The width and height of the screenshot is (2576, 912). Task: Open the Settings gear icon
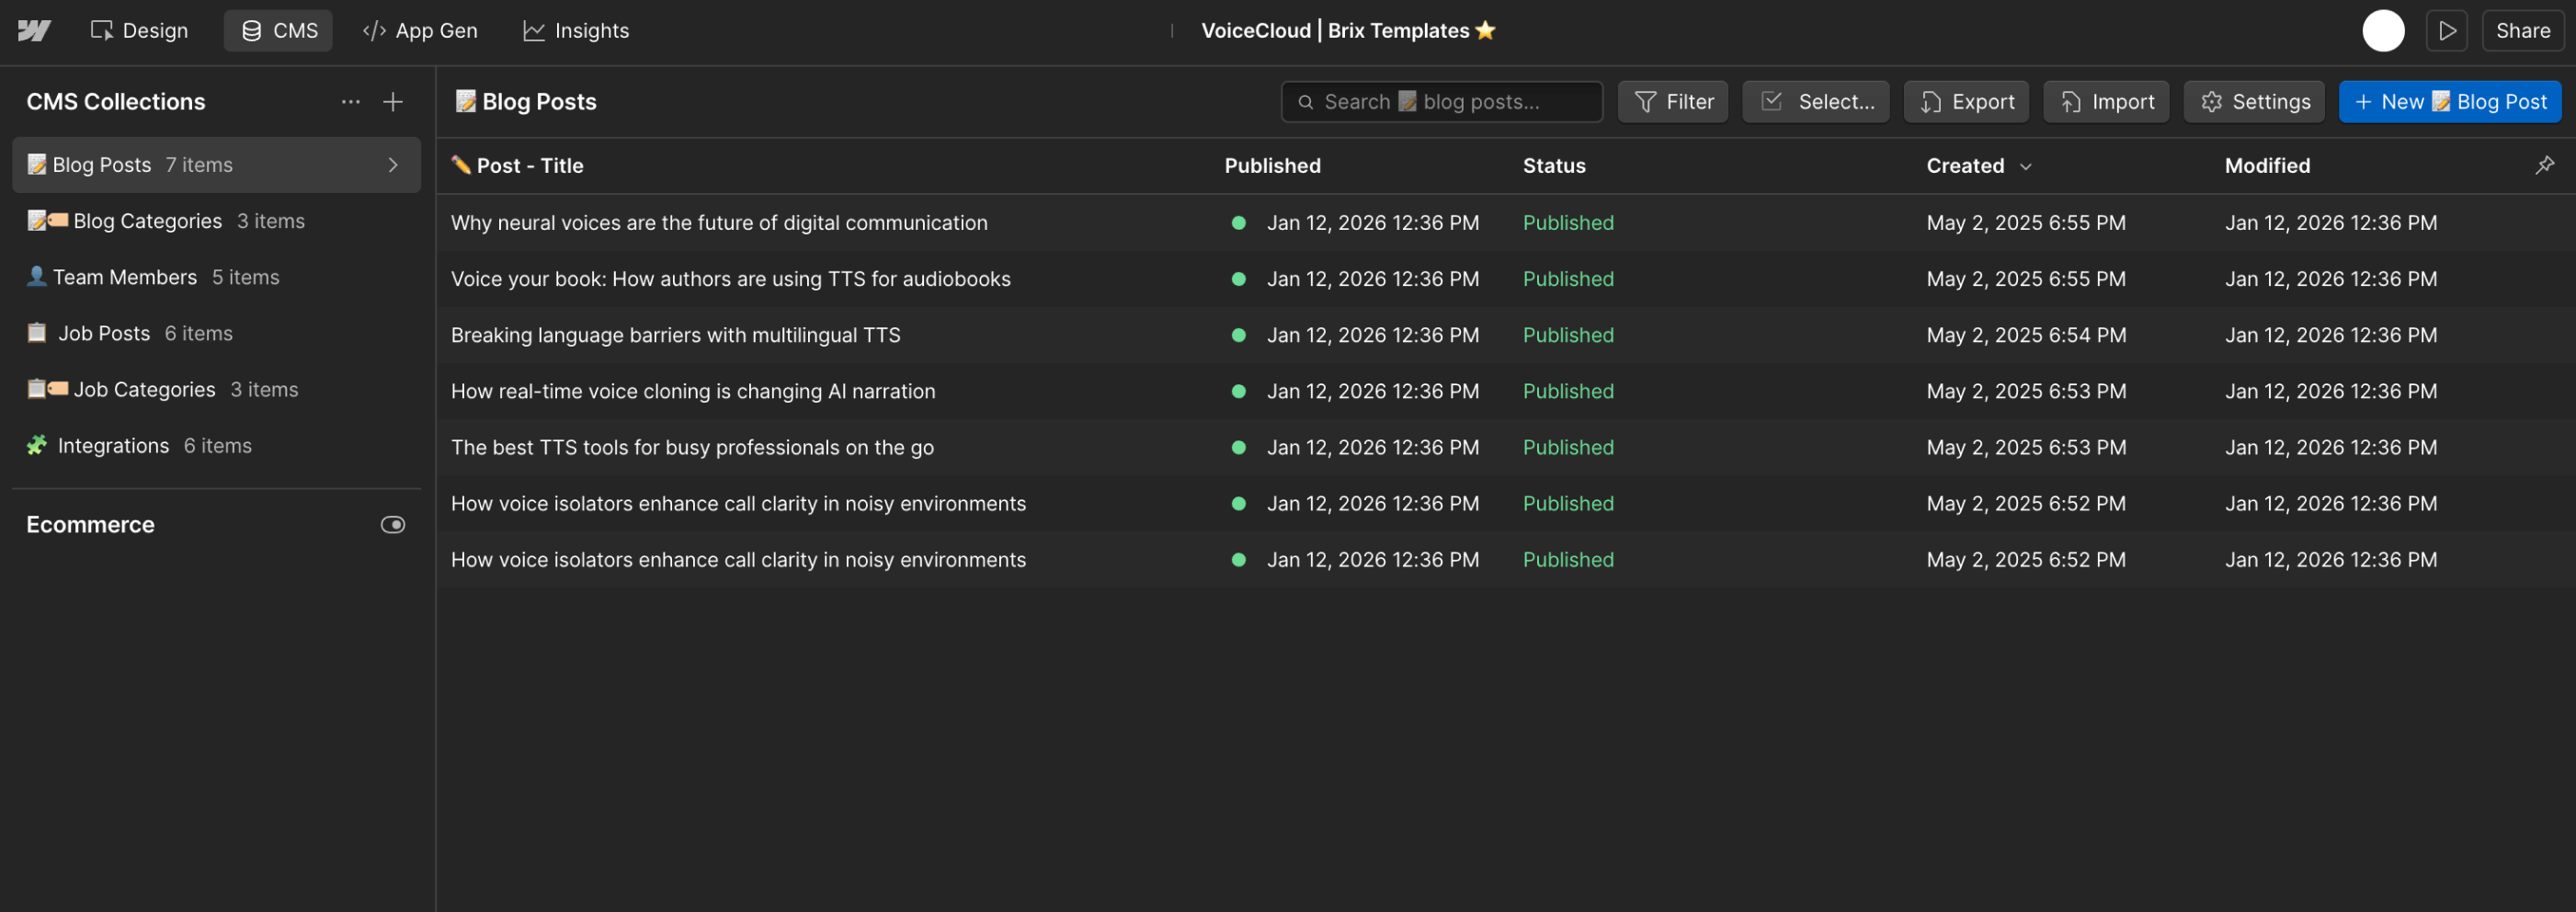[2211, 101]
